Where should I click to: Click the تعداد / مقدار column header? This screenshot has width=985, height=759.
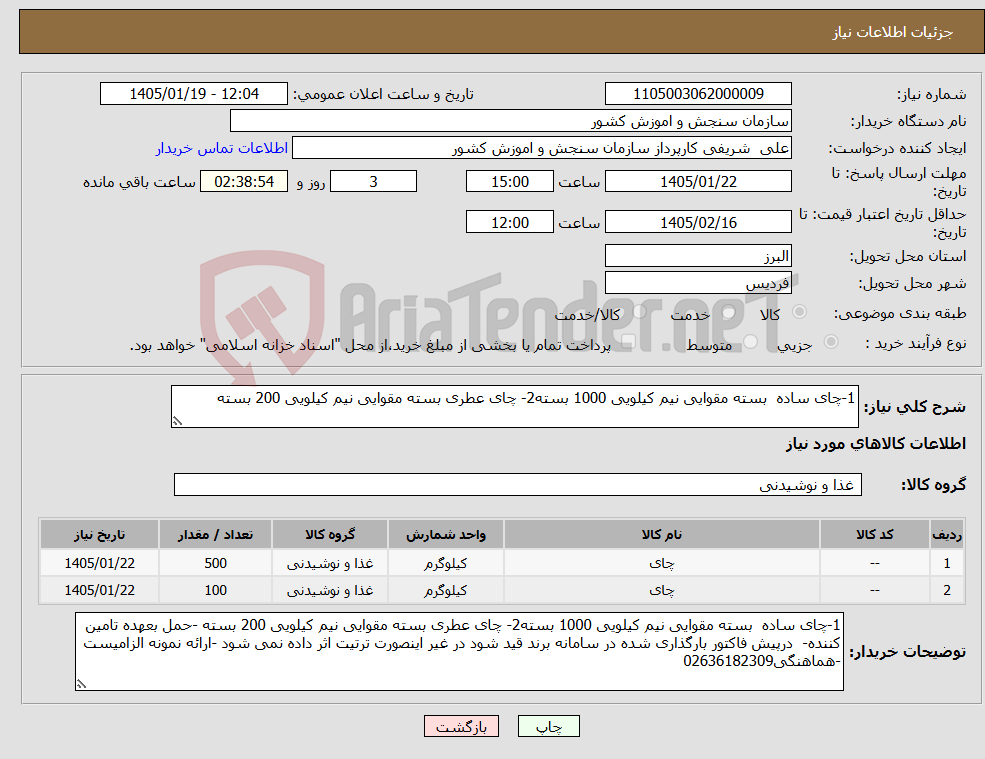click(x=215, y=534)
